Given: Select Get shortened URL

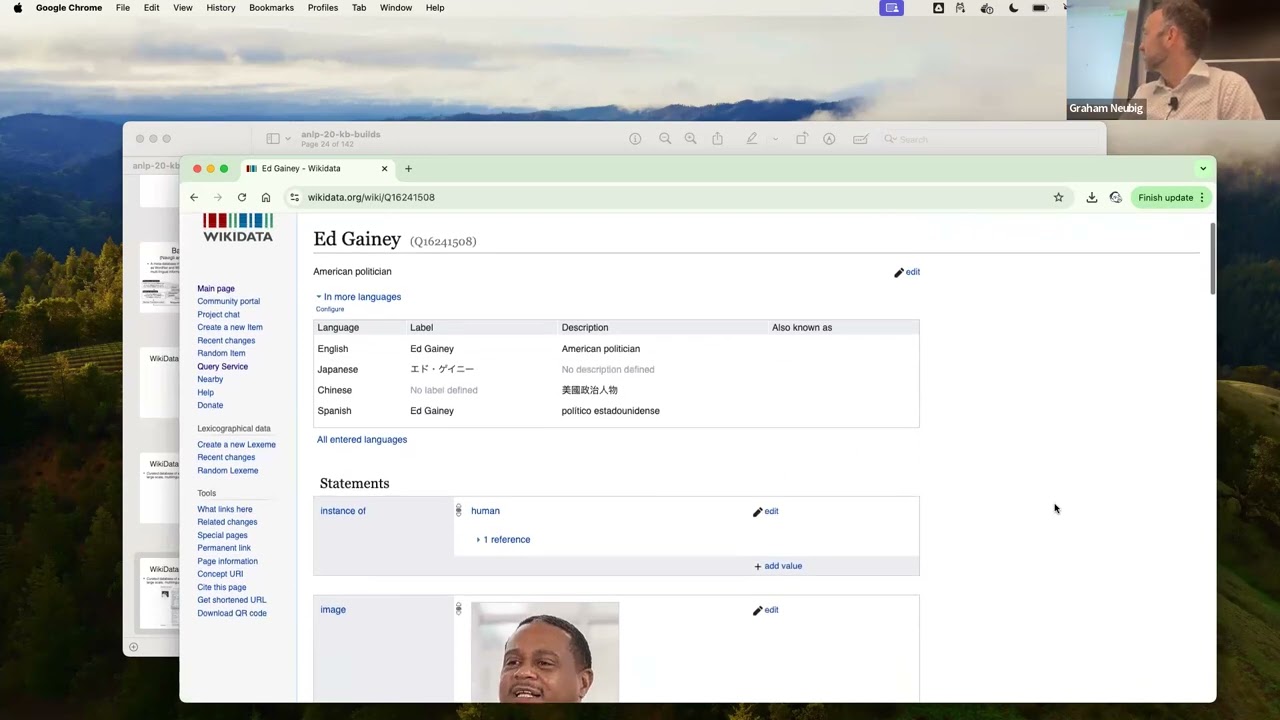Looking at the screenshot, I should coord(231,600).
